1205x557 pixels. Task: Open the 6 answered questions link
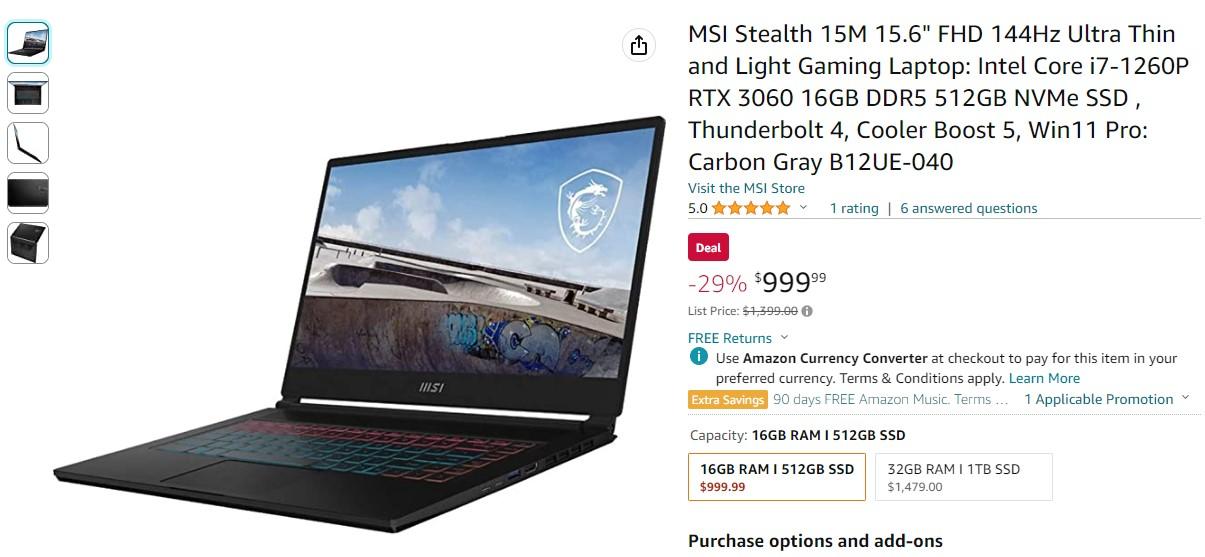[969, 208]
